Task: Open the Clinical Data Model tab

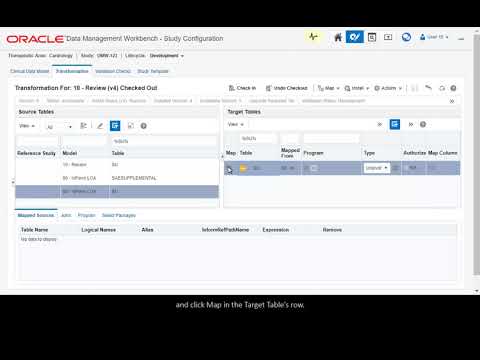Action: pos(30,71)
